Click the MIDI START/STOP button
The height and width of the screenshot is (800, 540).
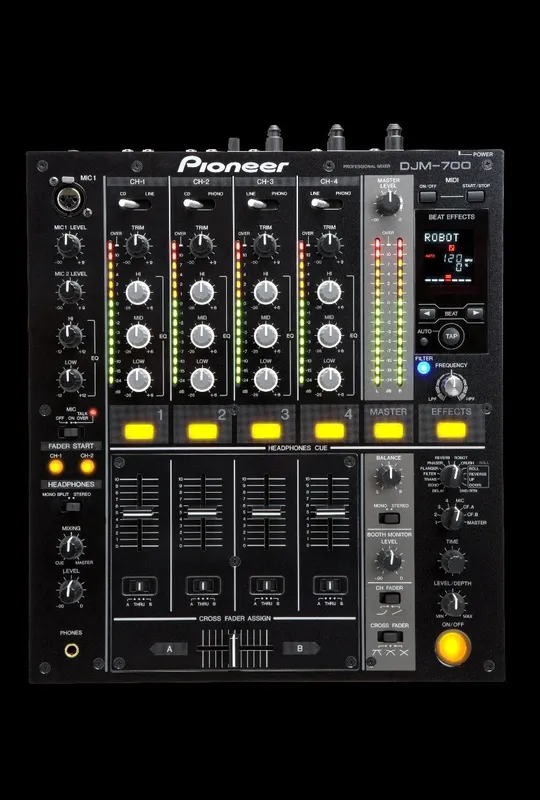point(475,196)
